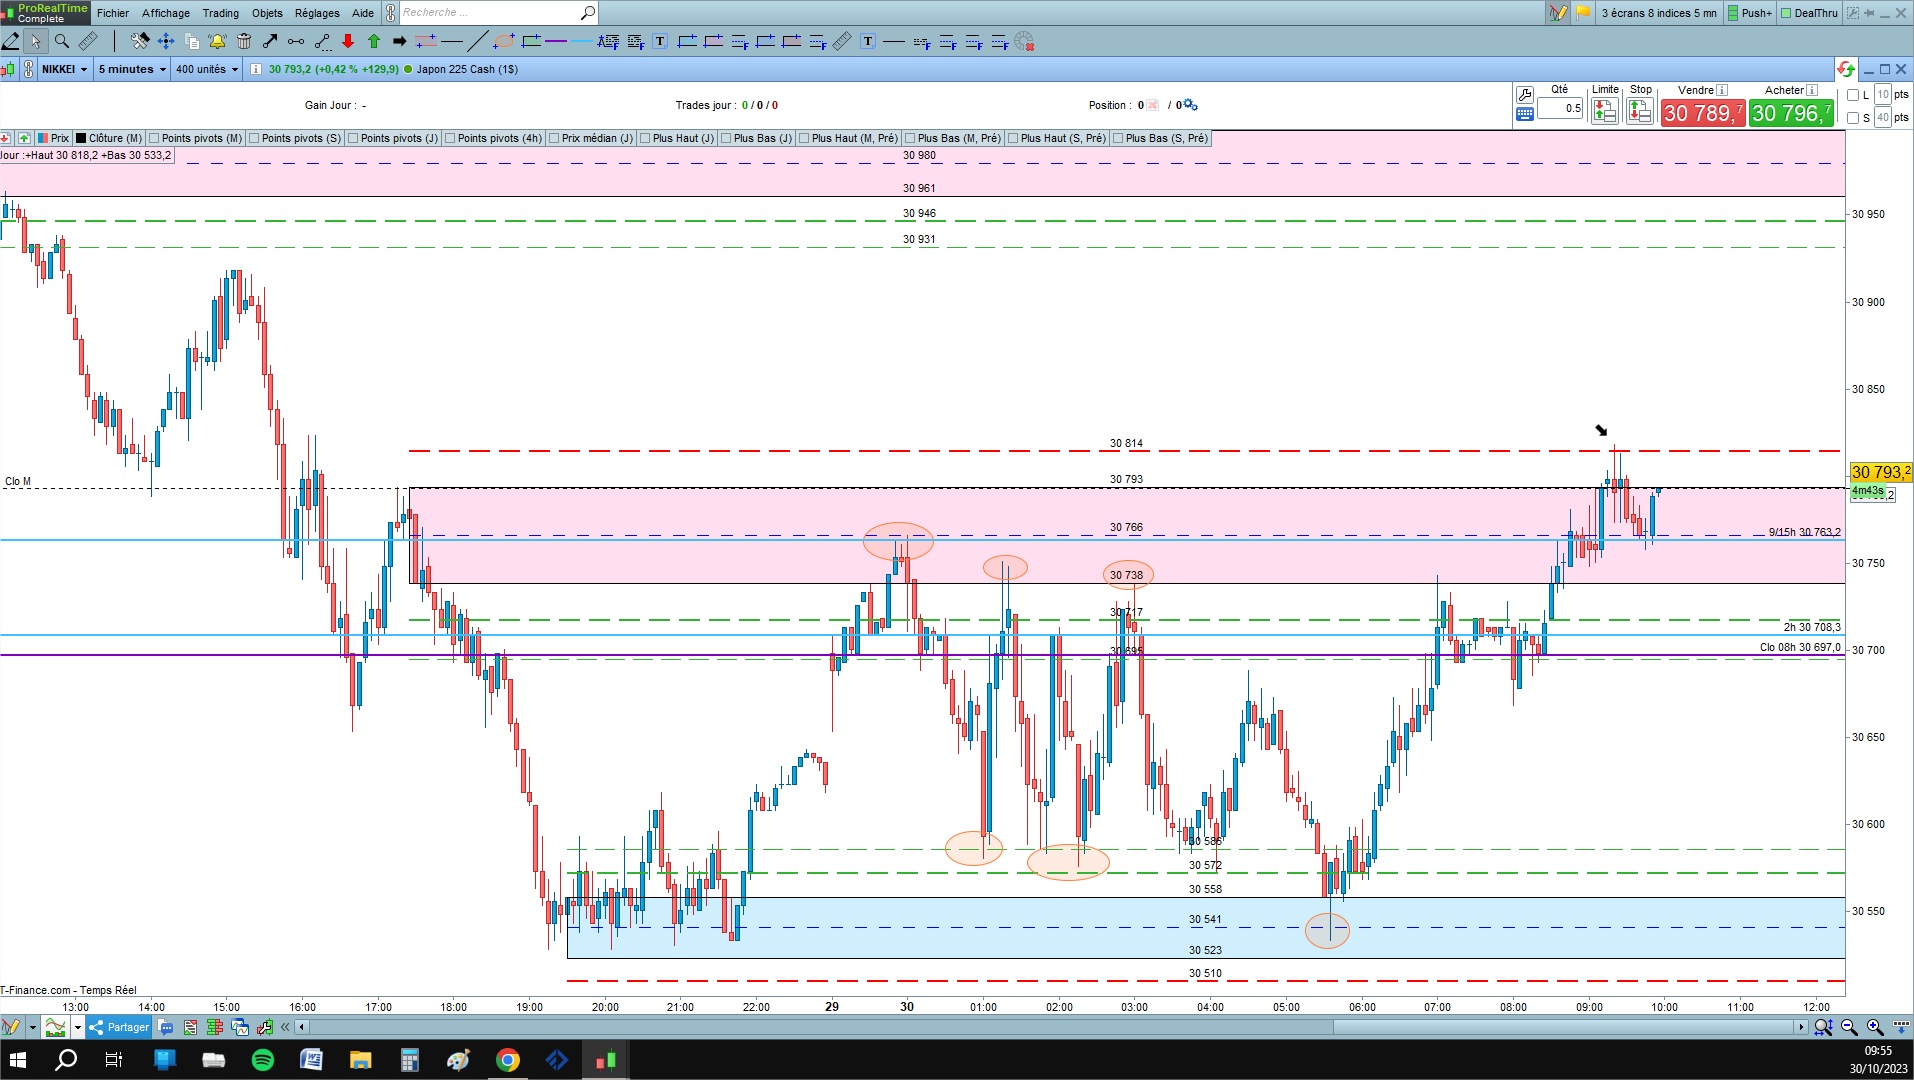Viewport: 1914px width, 1080px height.
Task: Open the 5 minutes timeframe dropdown
Action: (x=132, y=69)
